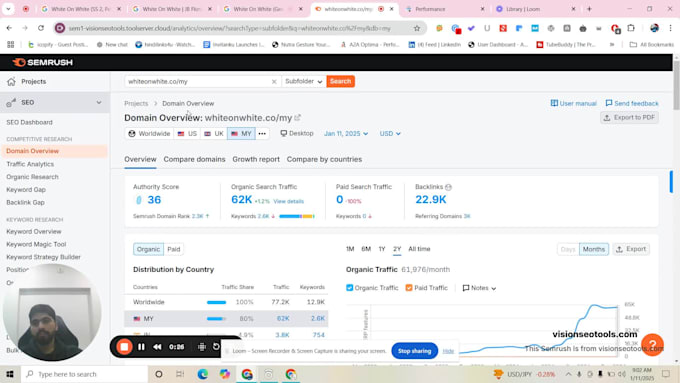
Task: Open USD currency dropdown
Action: [x=390, y=134]
